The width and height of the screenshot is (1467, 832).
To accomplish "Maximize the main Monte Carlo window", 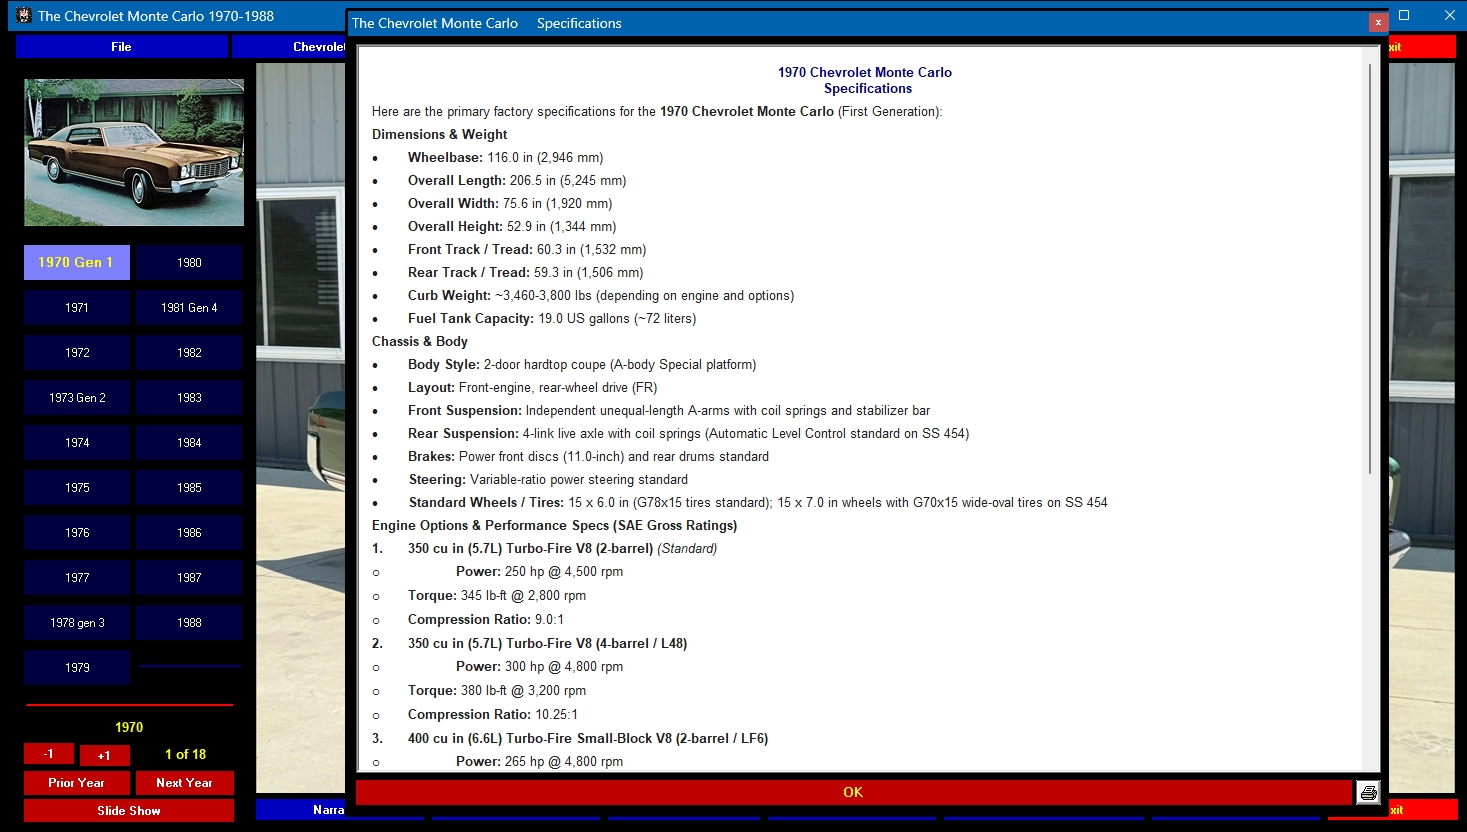I will pyautogui.click(x=1404, y=15).
